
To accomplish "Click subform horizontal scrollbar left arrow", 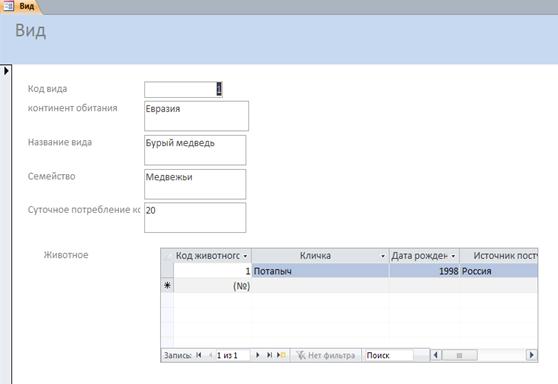I will [436, 355].
